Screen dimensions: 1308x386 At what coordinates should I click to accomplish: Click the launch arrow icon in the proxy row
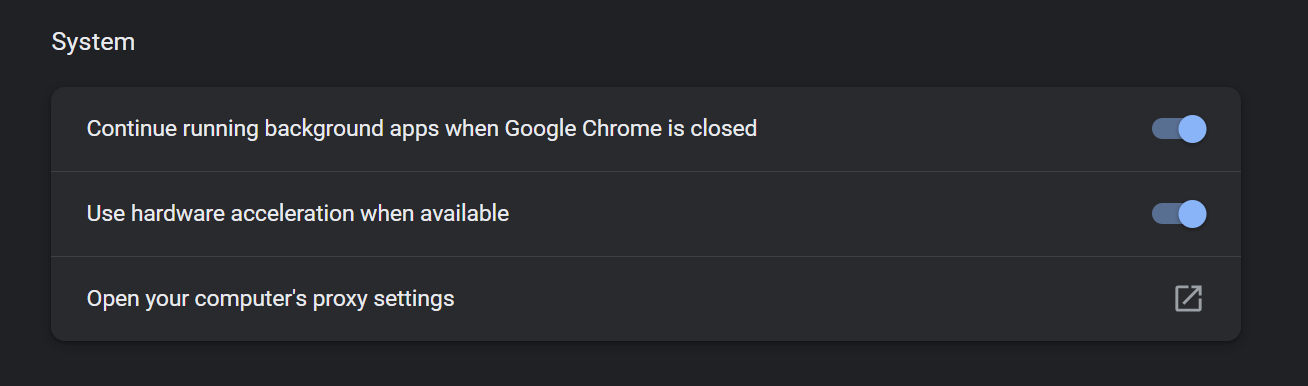[x=1188, y=298]
